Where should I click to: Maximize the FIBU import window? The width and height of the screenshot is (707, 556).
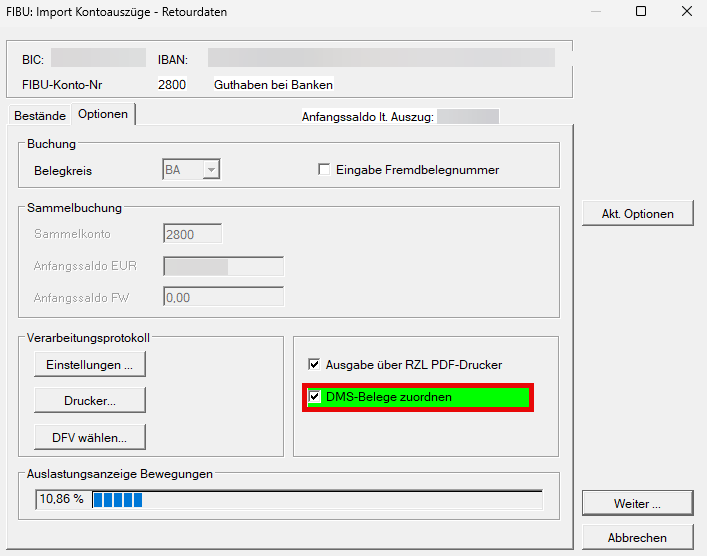(641, 12)
